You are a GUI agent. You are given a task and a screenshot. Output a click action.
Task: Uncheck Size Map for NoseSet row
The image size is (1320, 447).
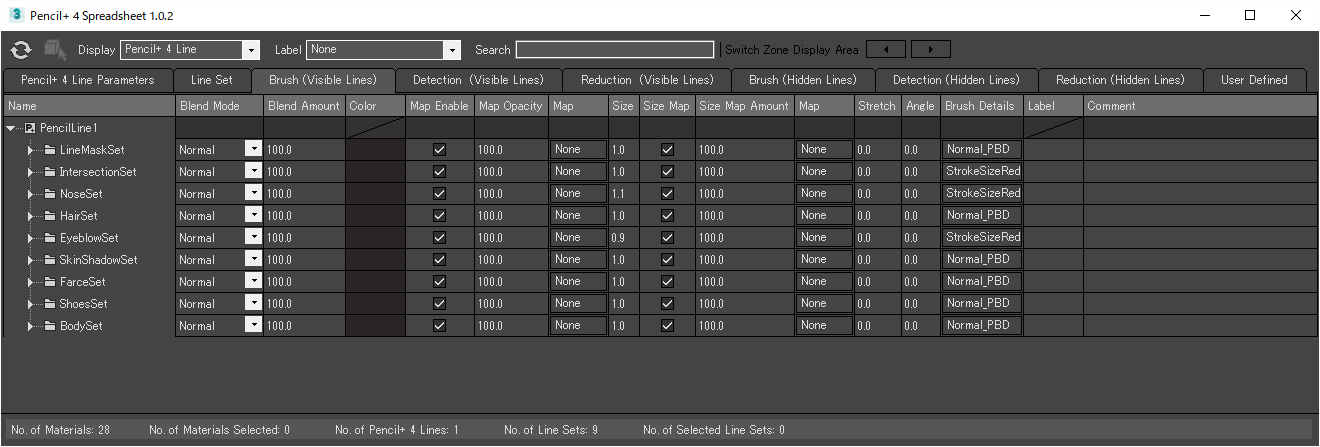pyautogui.click(x=668, y=194)
